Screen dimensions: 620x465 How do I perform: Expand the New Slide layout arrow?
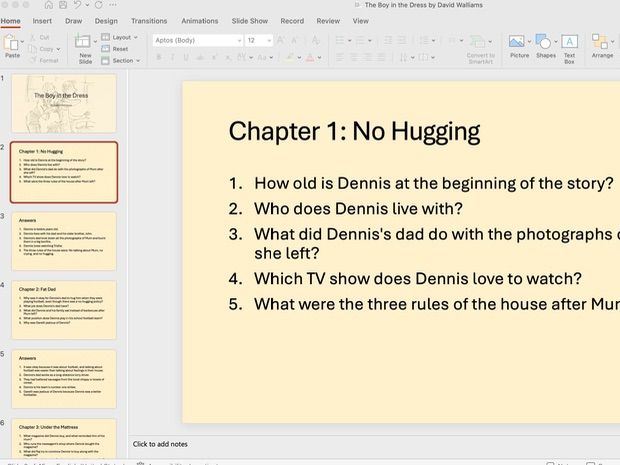pos(95,41)
